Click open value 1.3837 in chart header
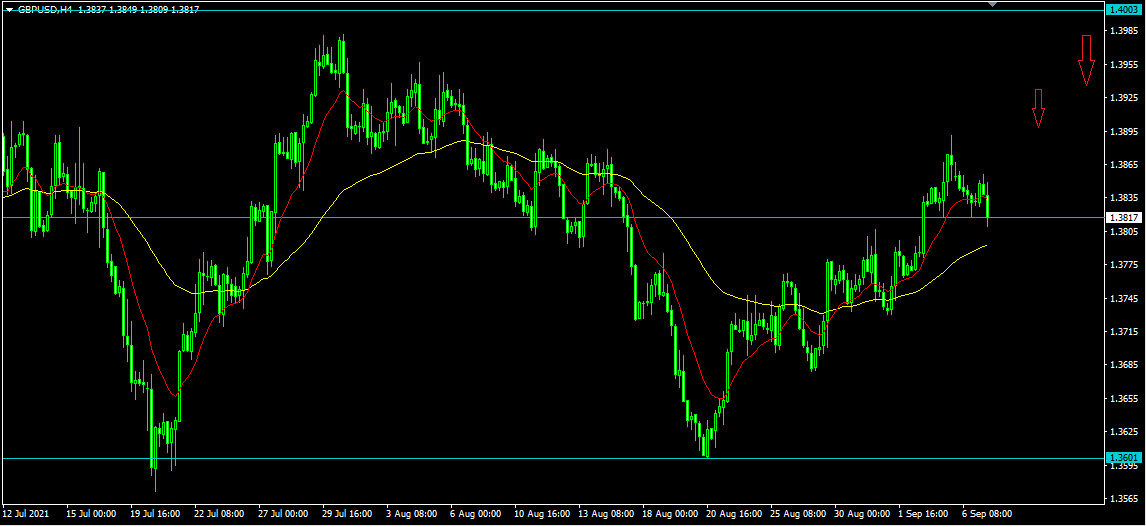 (x=91, y=9)
